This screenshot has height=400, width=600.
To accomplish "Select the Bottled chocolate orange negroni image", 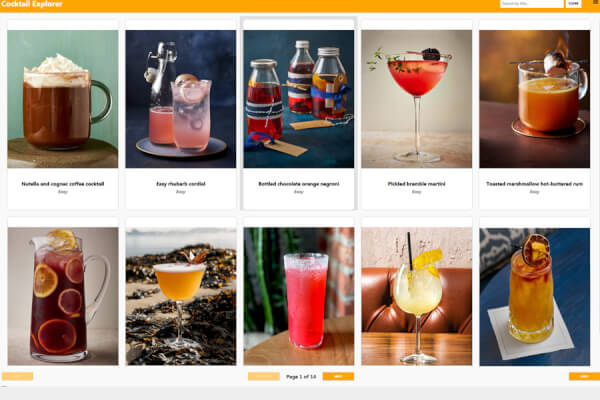I will pos(298,99).
